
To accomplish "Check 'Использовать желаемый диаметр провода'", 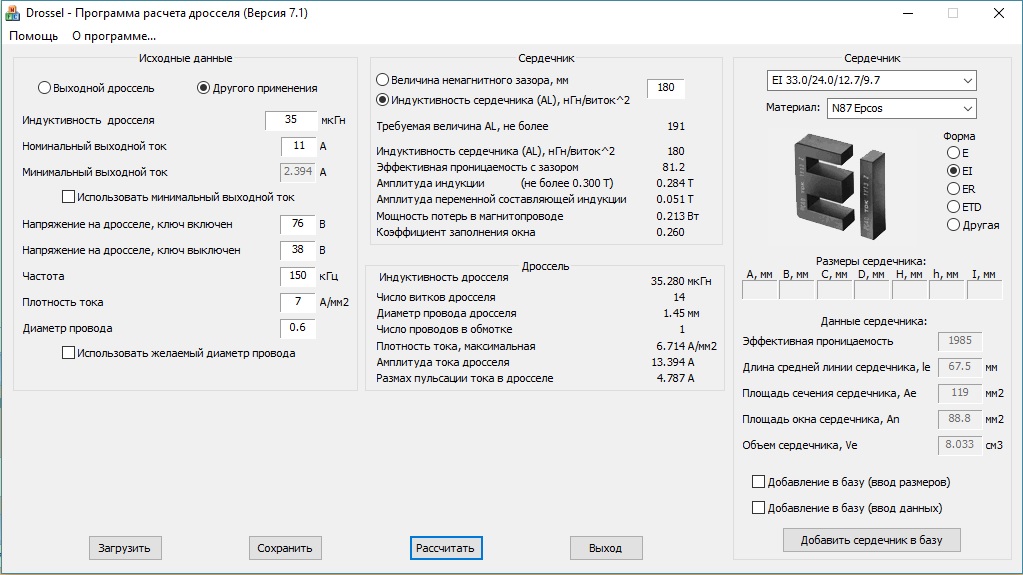I will point(69,353).
